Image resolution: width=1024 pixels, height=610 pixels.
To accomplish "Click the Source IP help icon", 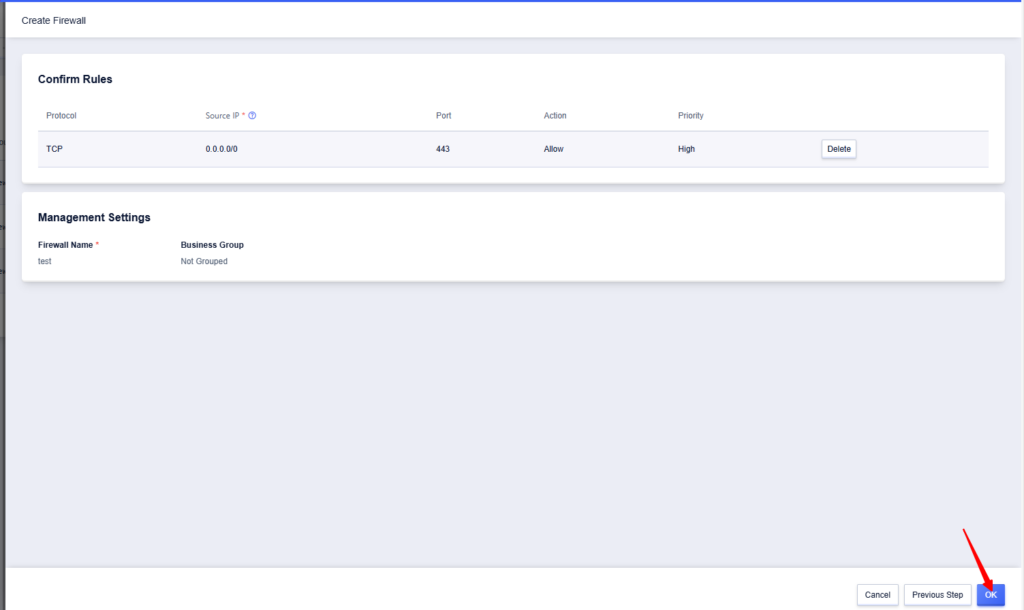I will point(252,116).
